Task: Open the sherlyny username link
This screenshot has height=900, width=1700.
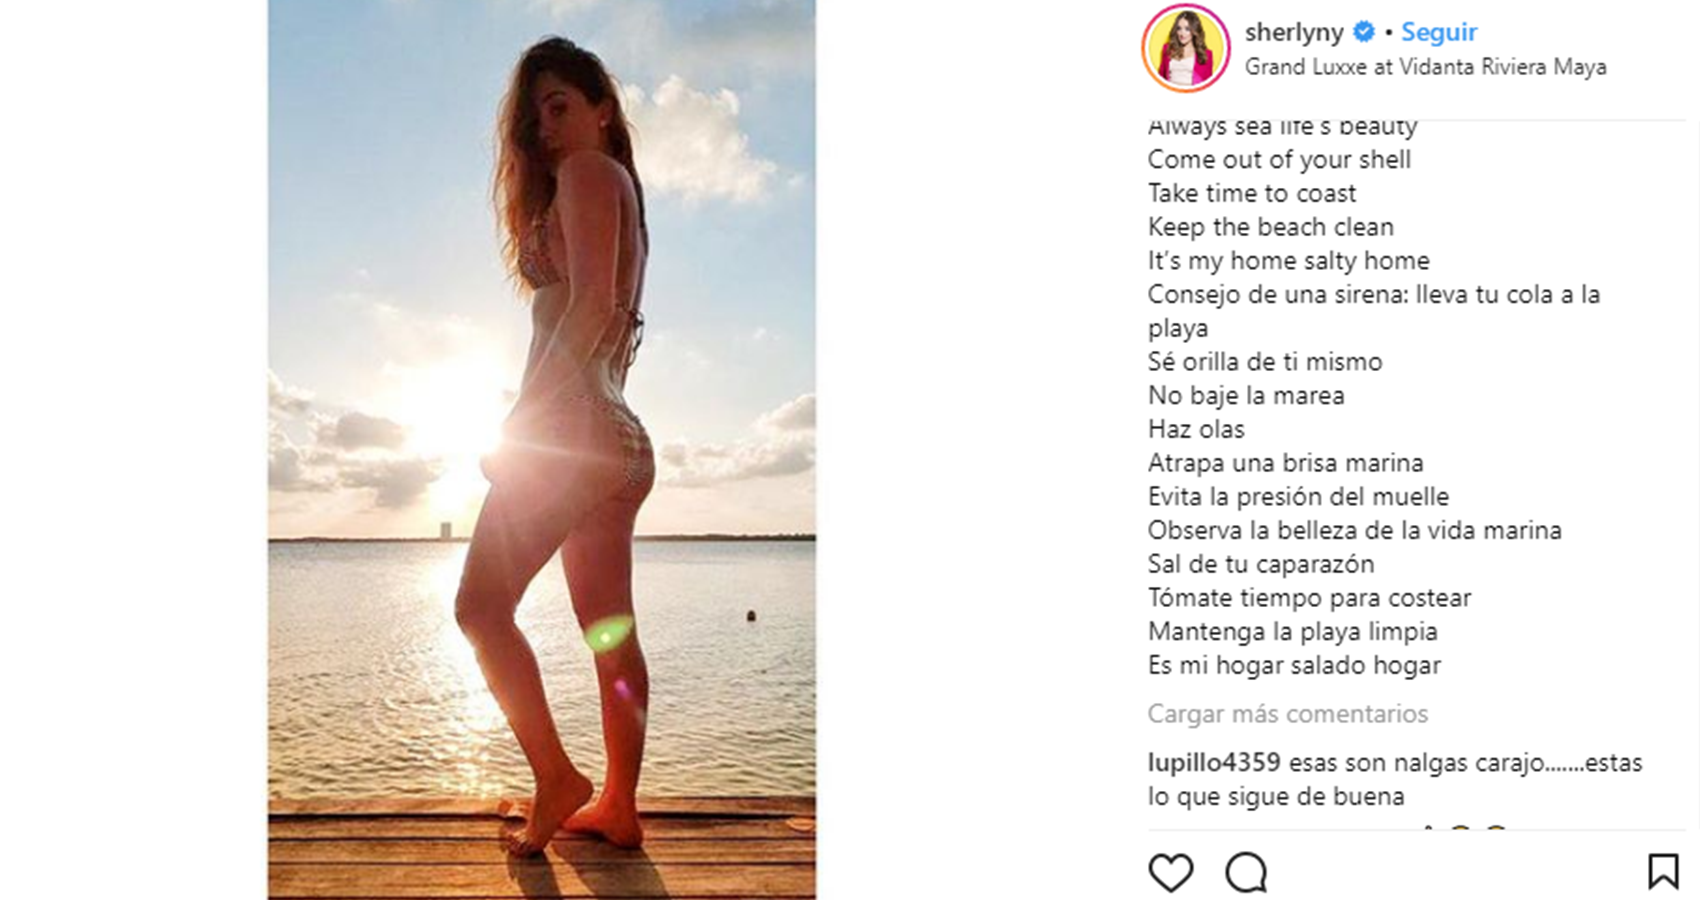Action: [x=1294, y=32]
